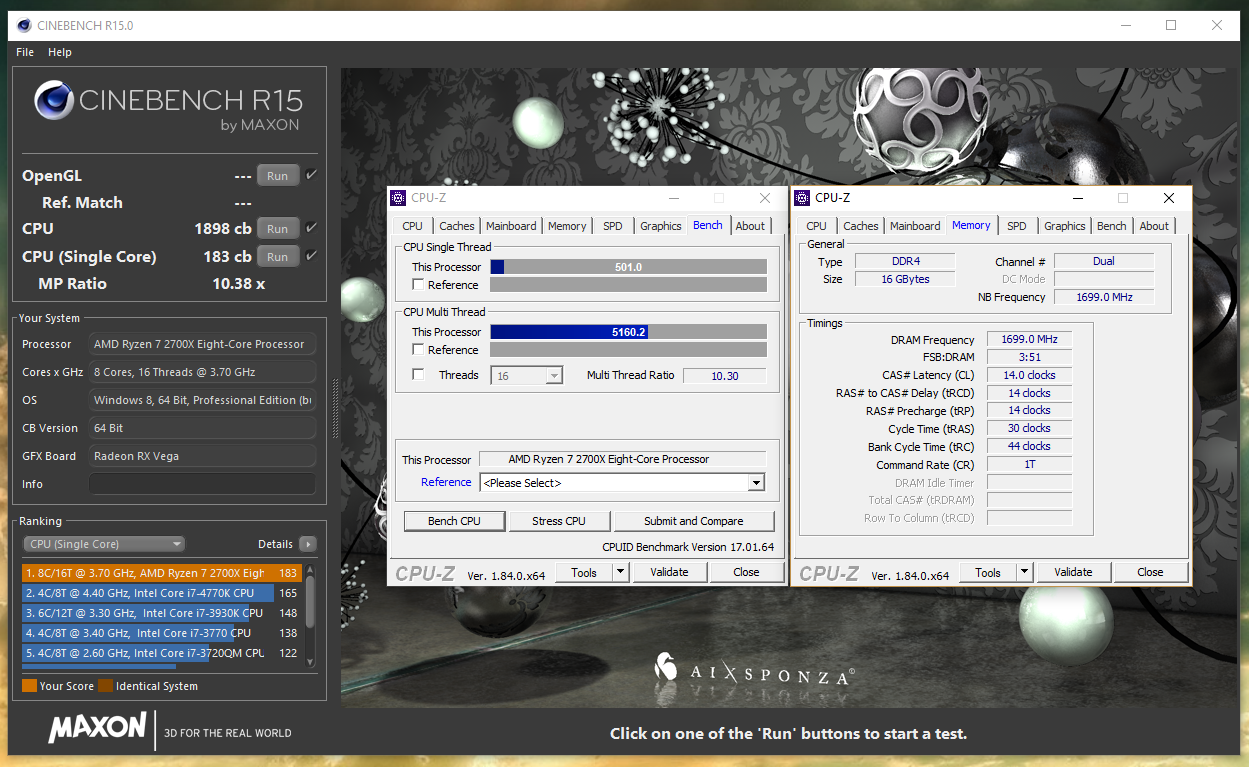Minimize the CPU-Z Memory window

1077,198
